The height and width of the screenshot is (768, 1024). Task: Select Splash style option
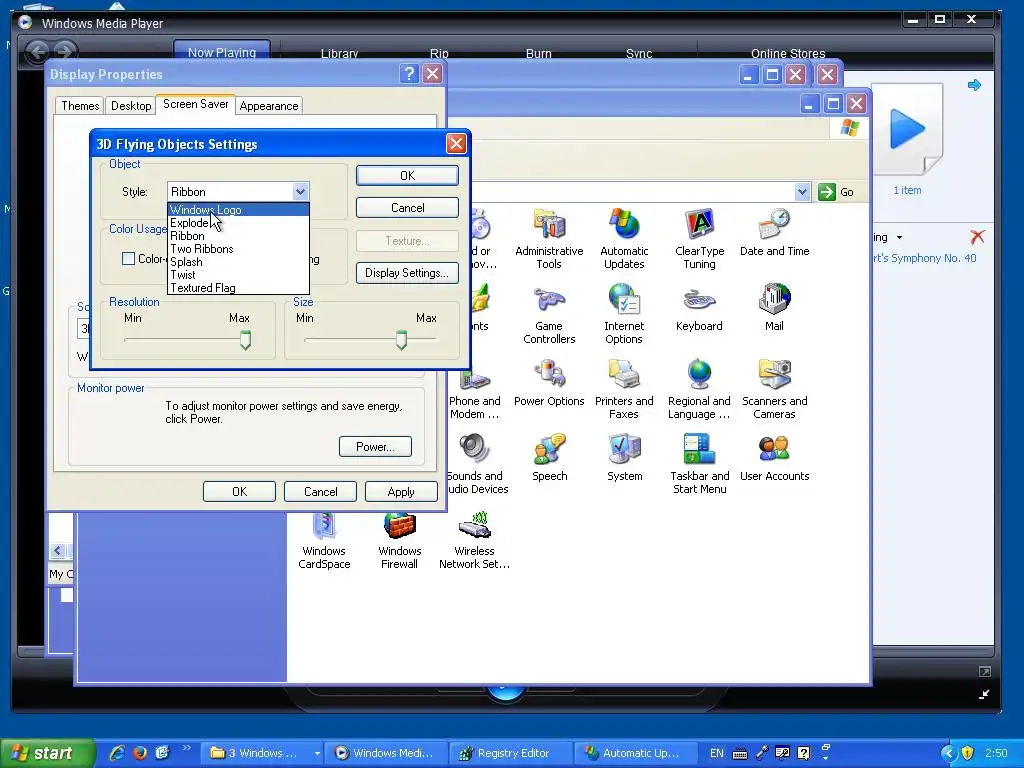click(238, 262)
